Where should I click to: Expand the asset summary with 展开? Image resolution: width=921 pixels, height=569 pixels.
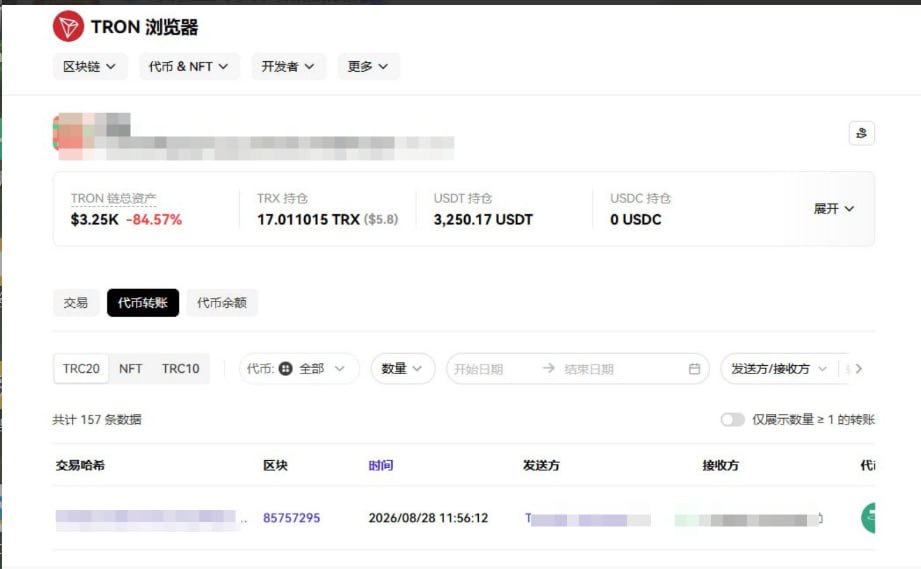(833, 208)
